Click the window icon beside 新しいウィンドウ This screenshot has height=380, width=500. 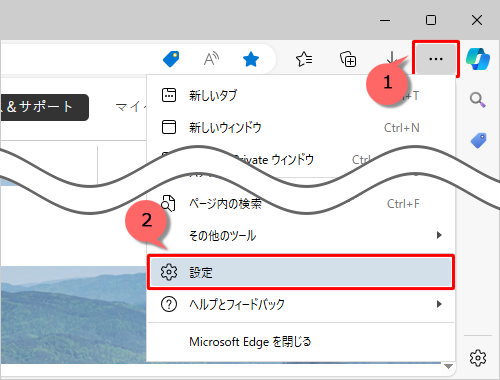point(169,127)
